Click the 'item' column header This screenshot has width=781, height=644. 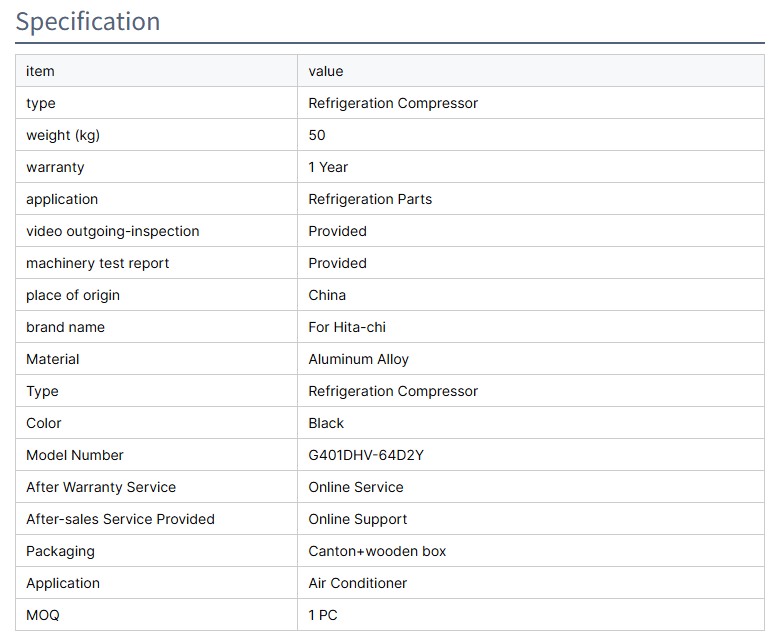tap(40, 71)
